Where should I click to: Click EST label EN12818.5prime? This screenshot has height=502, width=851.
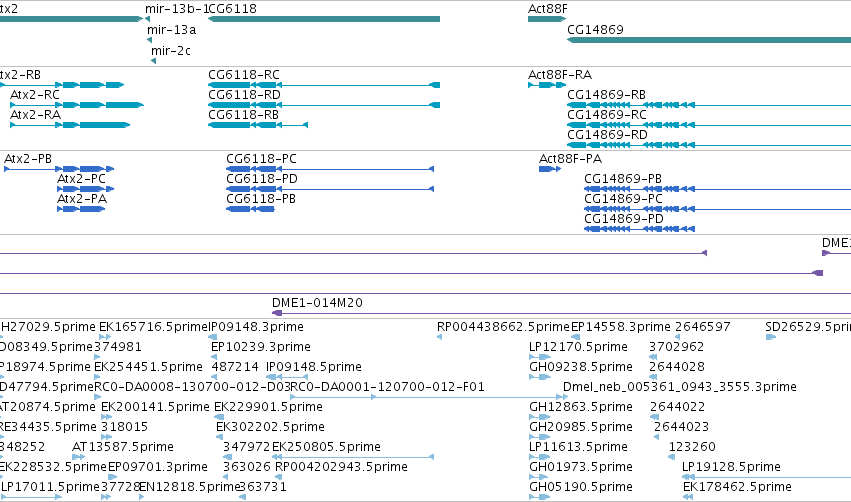pyautogui.click(x=189, y=488)
